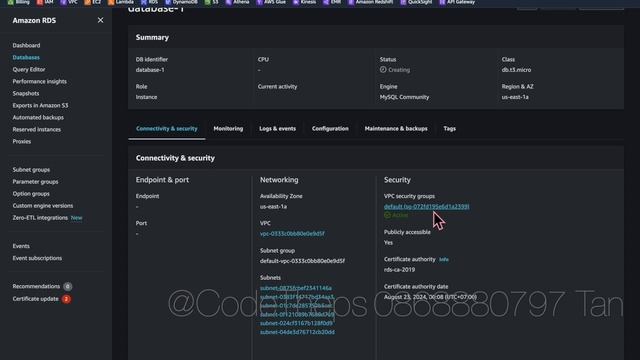Viewport: 640px width, 360px height.
Task: Go to Event subscriptions
Action: coord(37,258)
